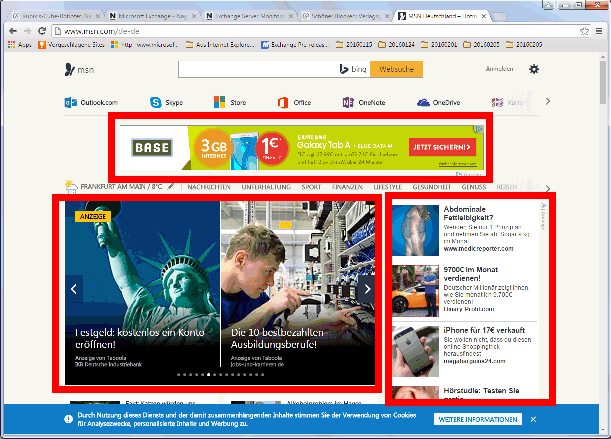Image resolution: width=611 pixels, height=439 pixels.
Task: Open the LIFESTYLE category
Action: point(388,187)
